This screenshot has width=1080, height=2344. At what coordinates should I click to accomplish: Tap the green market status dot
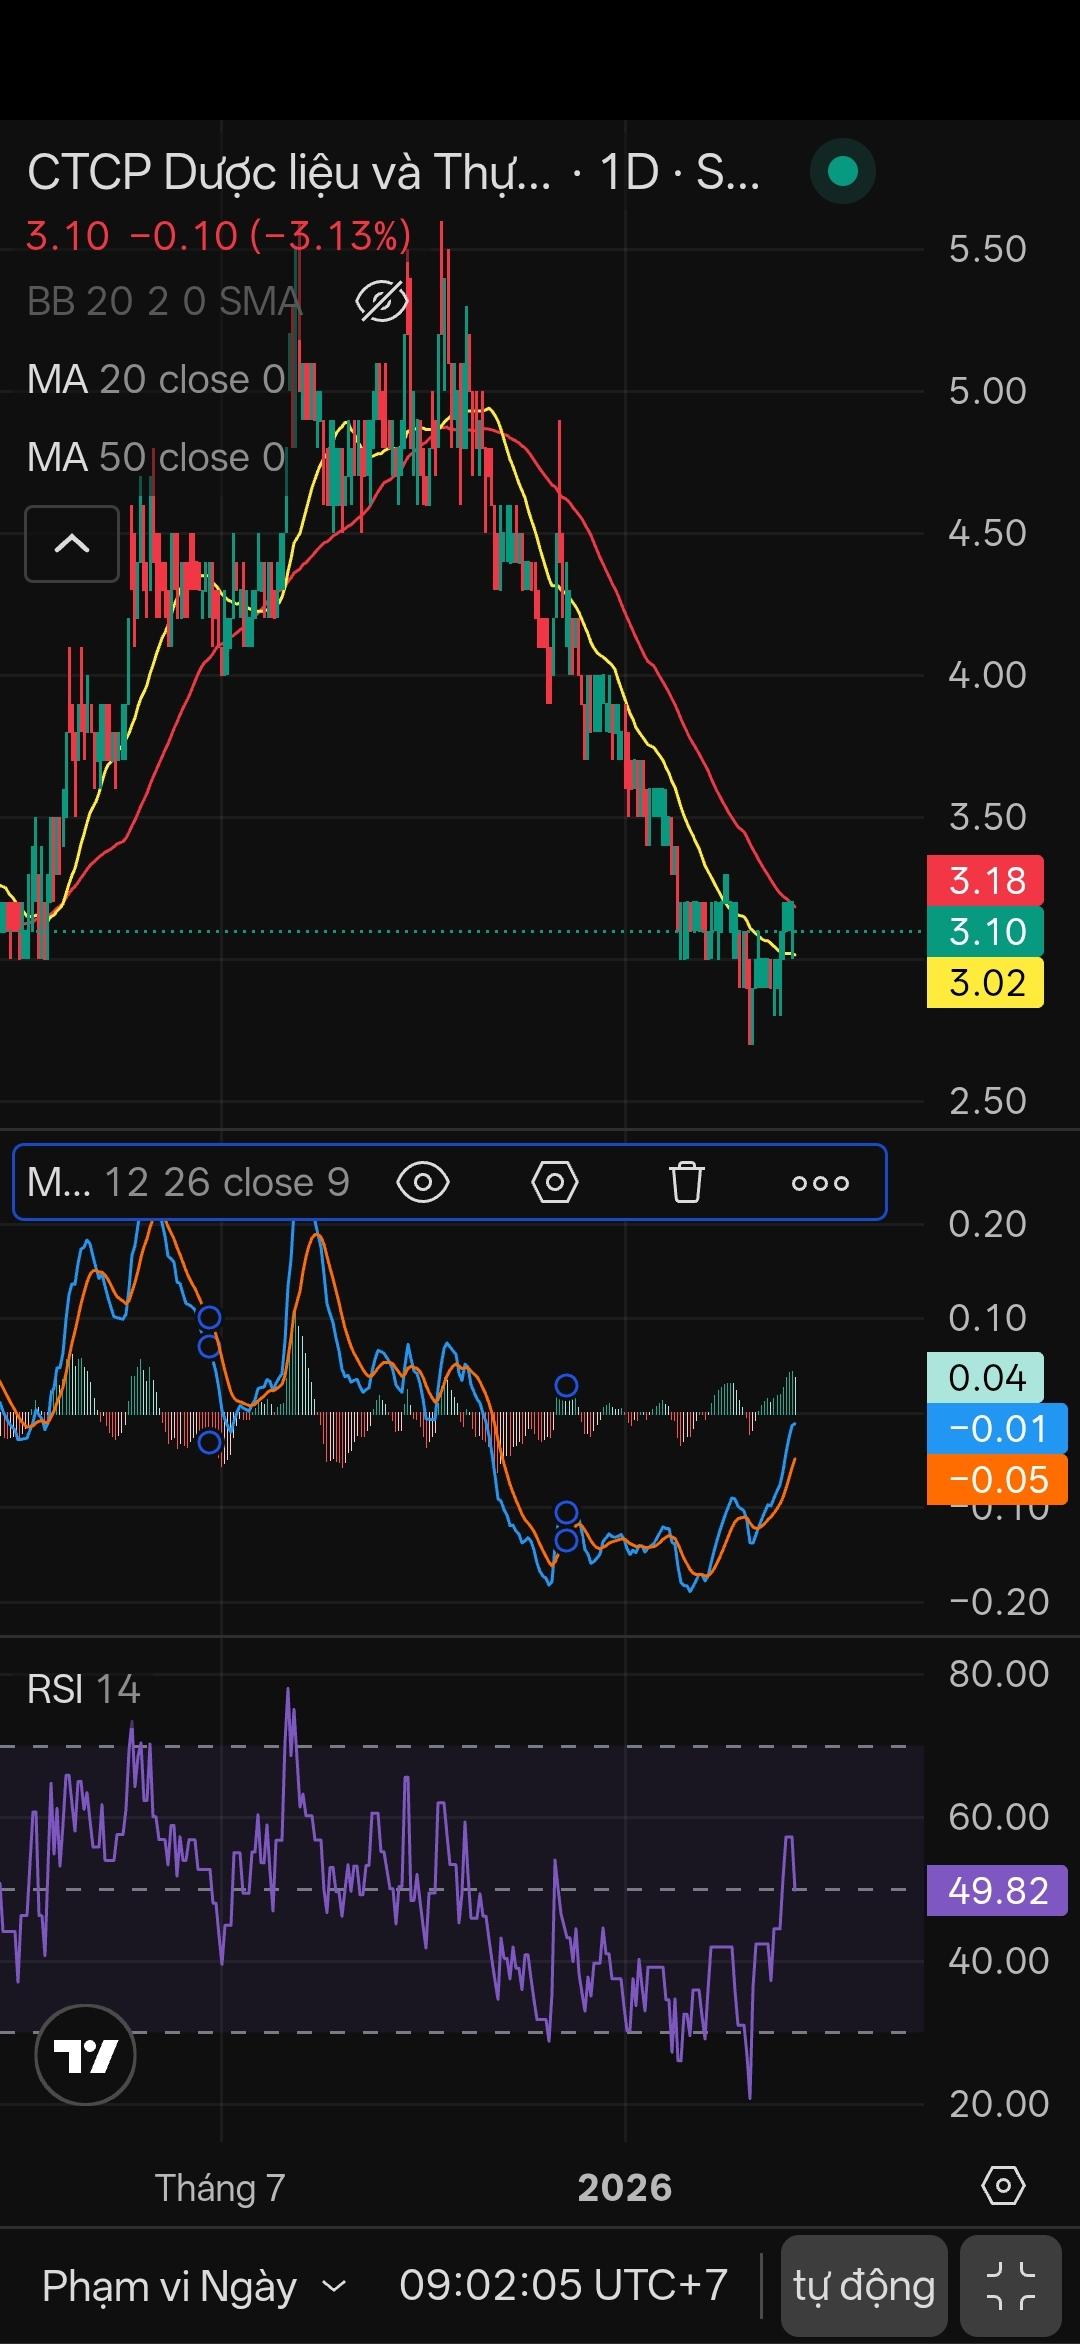tap(843, 172)
